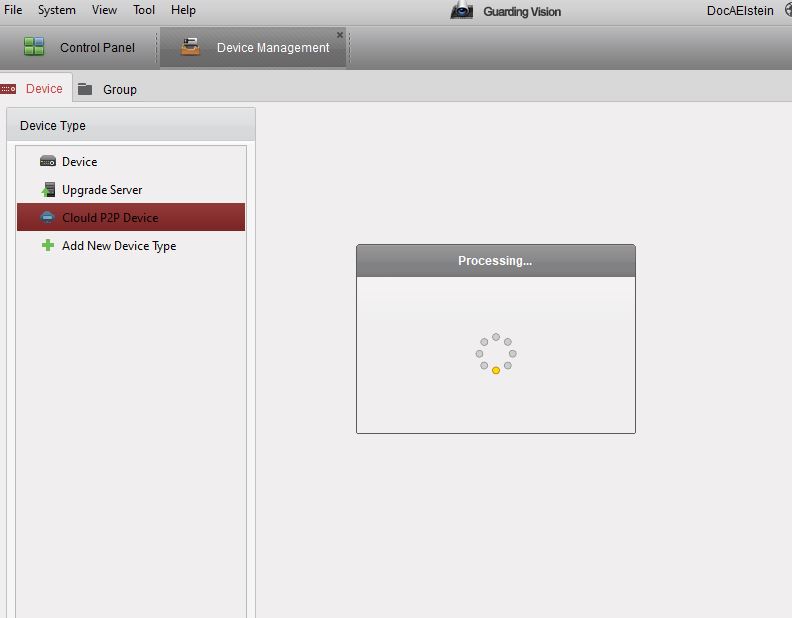Open the View menu
This screenshot has width=792, height=618.
coord(104,10)
